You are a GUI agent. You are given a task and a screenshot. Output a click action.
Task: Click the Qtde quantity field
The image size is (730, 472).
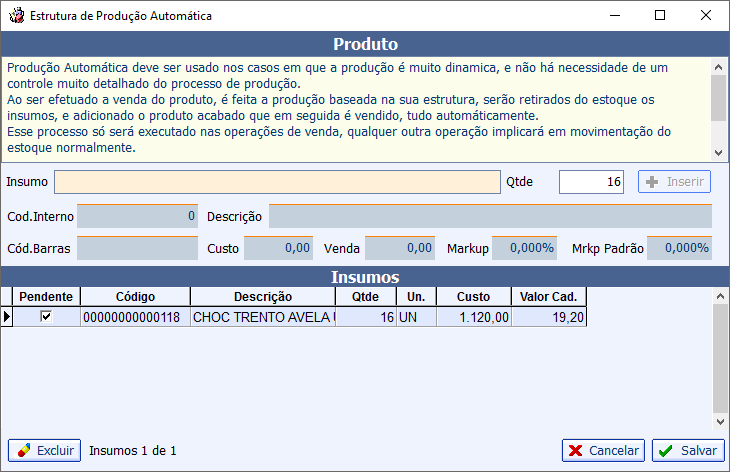pos(592,182)
